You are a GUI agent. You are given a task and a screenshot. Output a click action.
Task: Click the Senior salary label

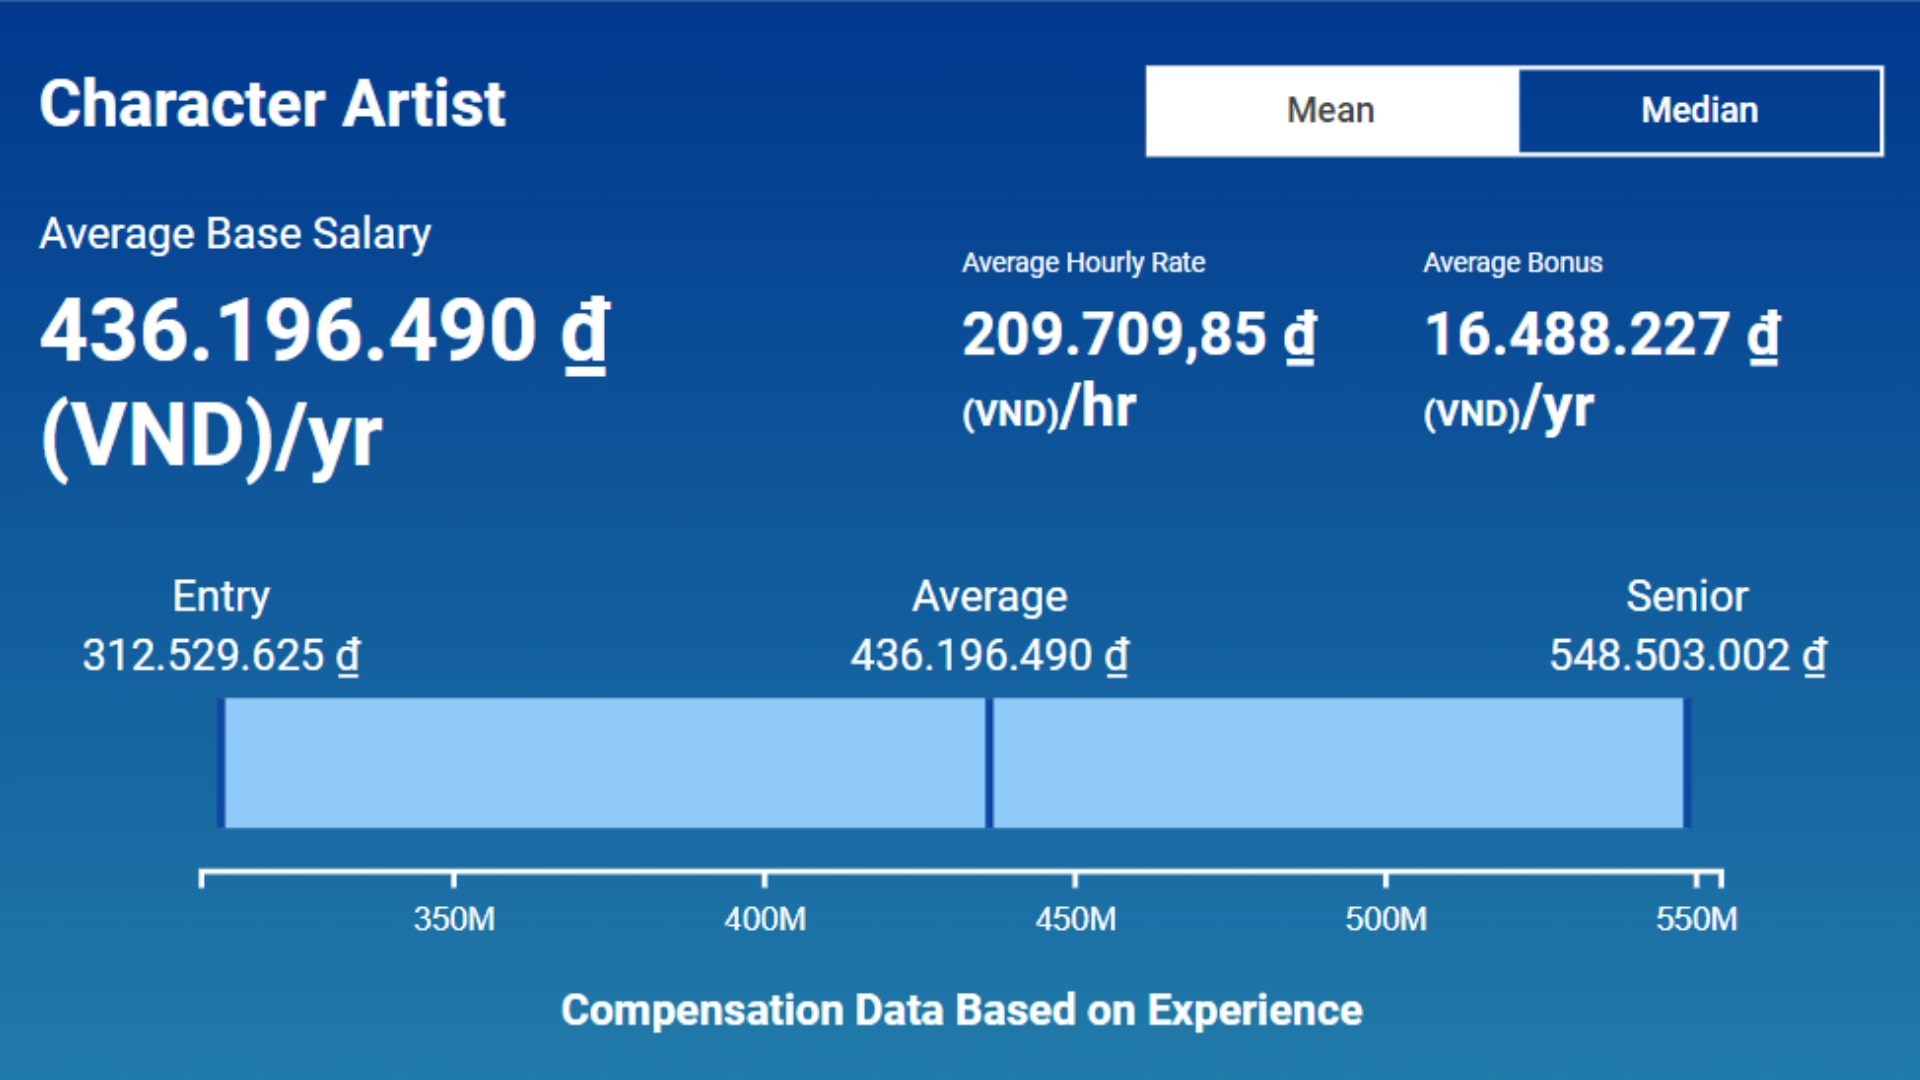1687,596
